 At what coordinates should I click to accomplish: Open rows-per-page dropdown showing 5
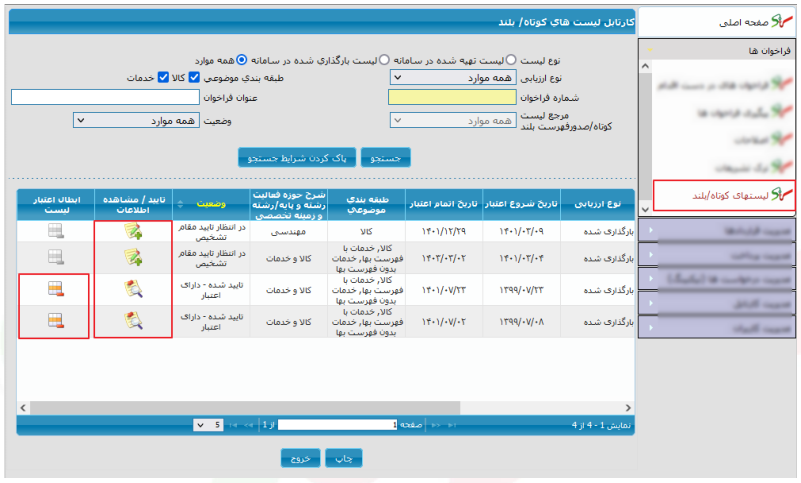click(208, 425)
